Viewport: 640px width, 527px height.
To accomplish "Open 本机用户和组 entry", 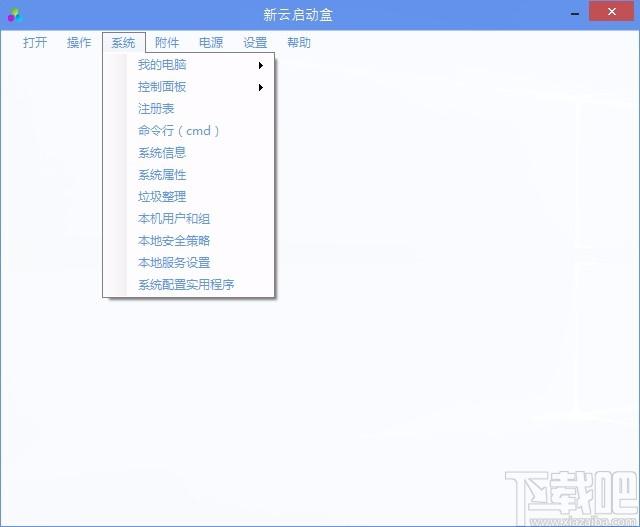I will (174, 219).
